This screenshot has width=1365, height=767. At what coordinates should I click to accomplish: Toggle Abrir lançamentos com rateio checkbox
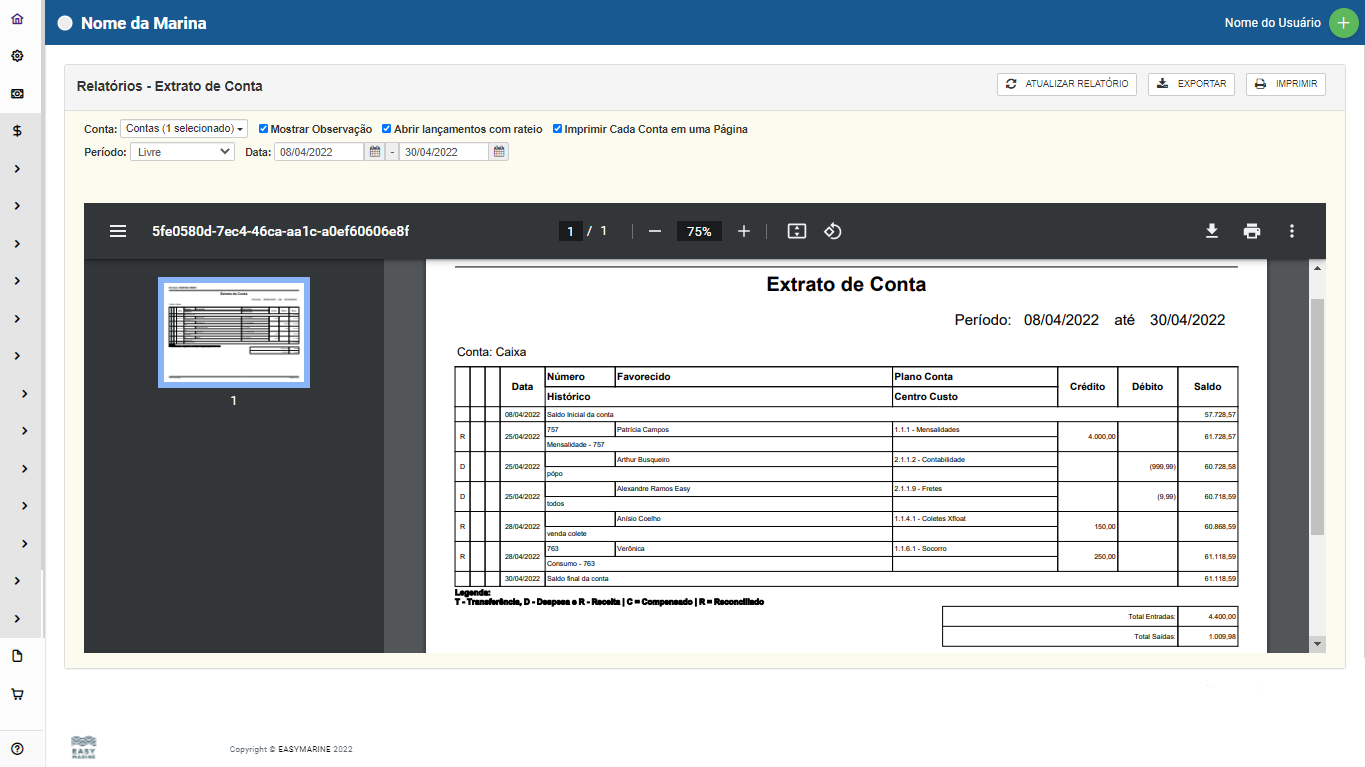click(387, 129)
